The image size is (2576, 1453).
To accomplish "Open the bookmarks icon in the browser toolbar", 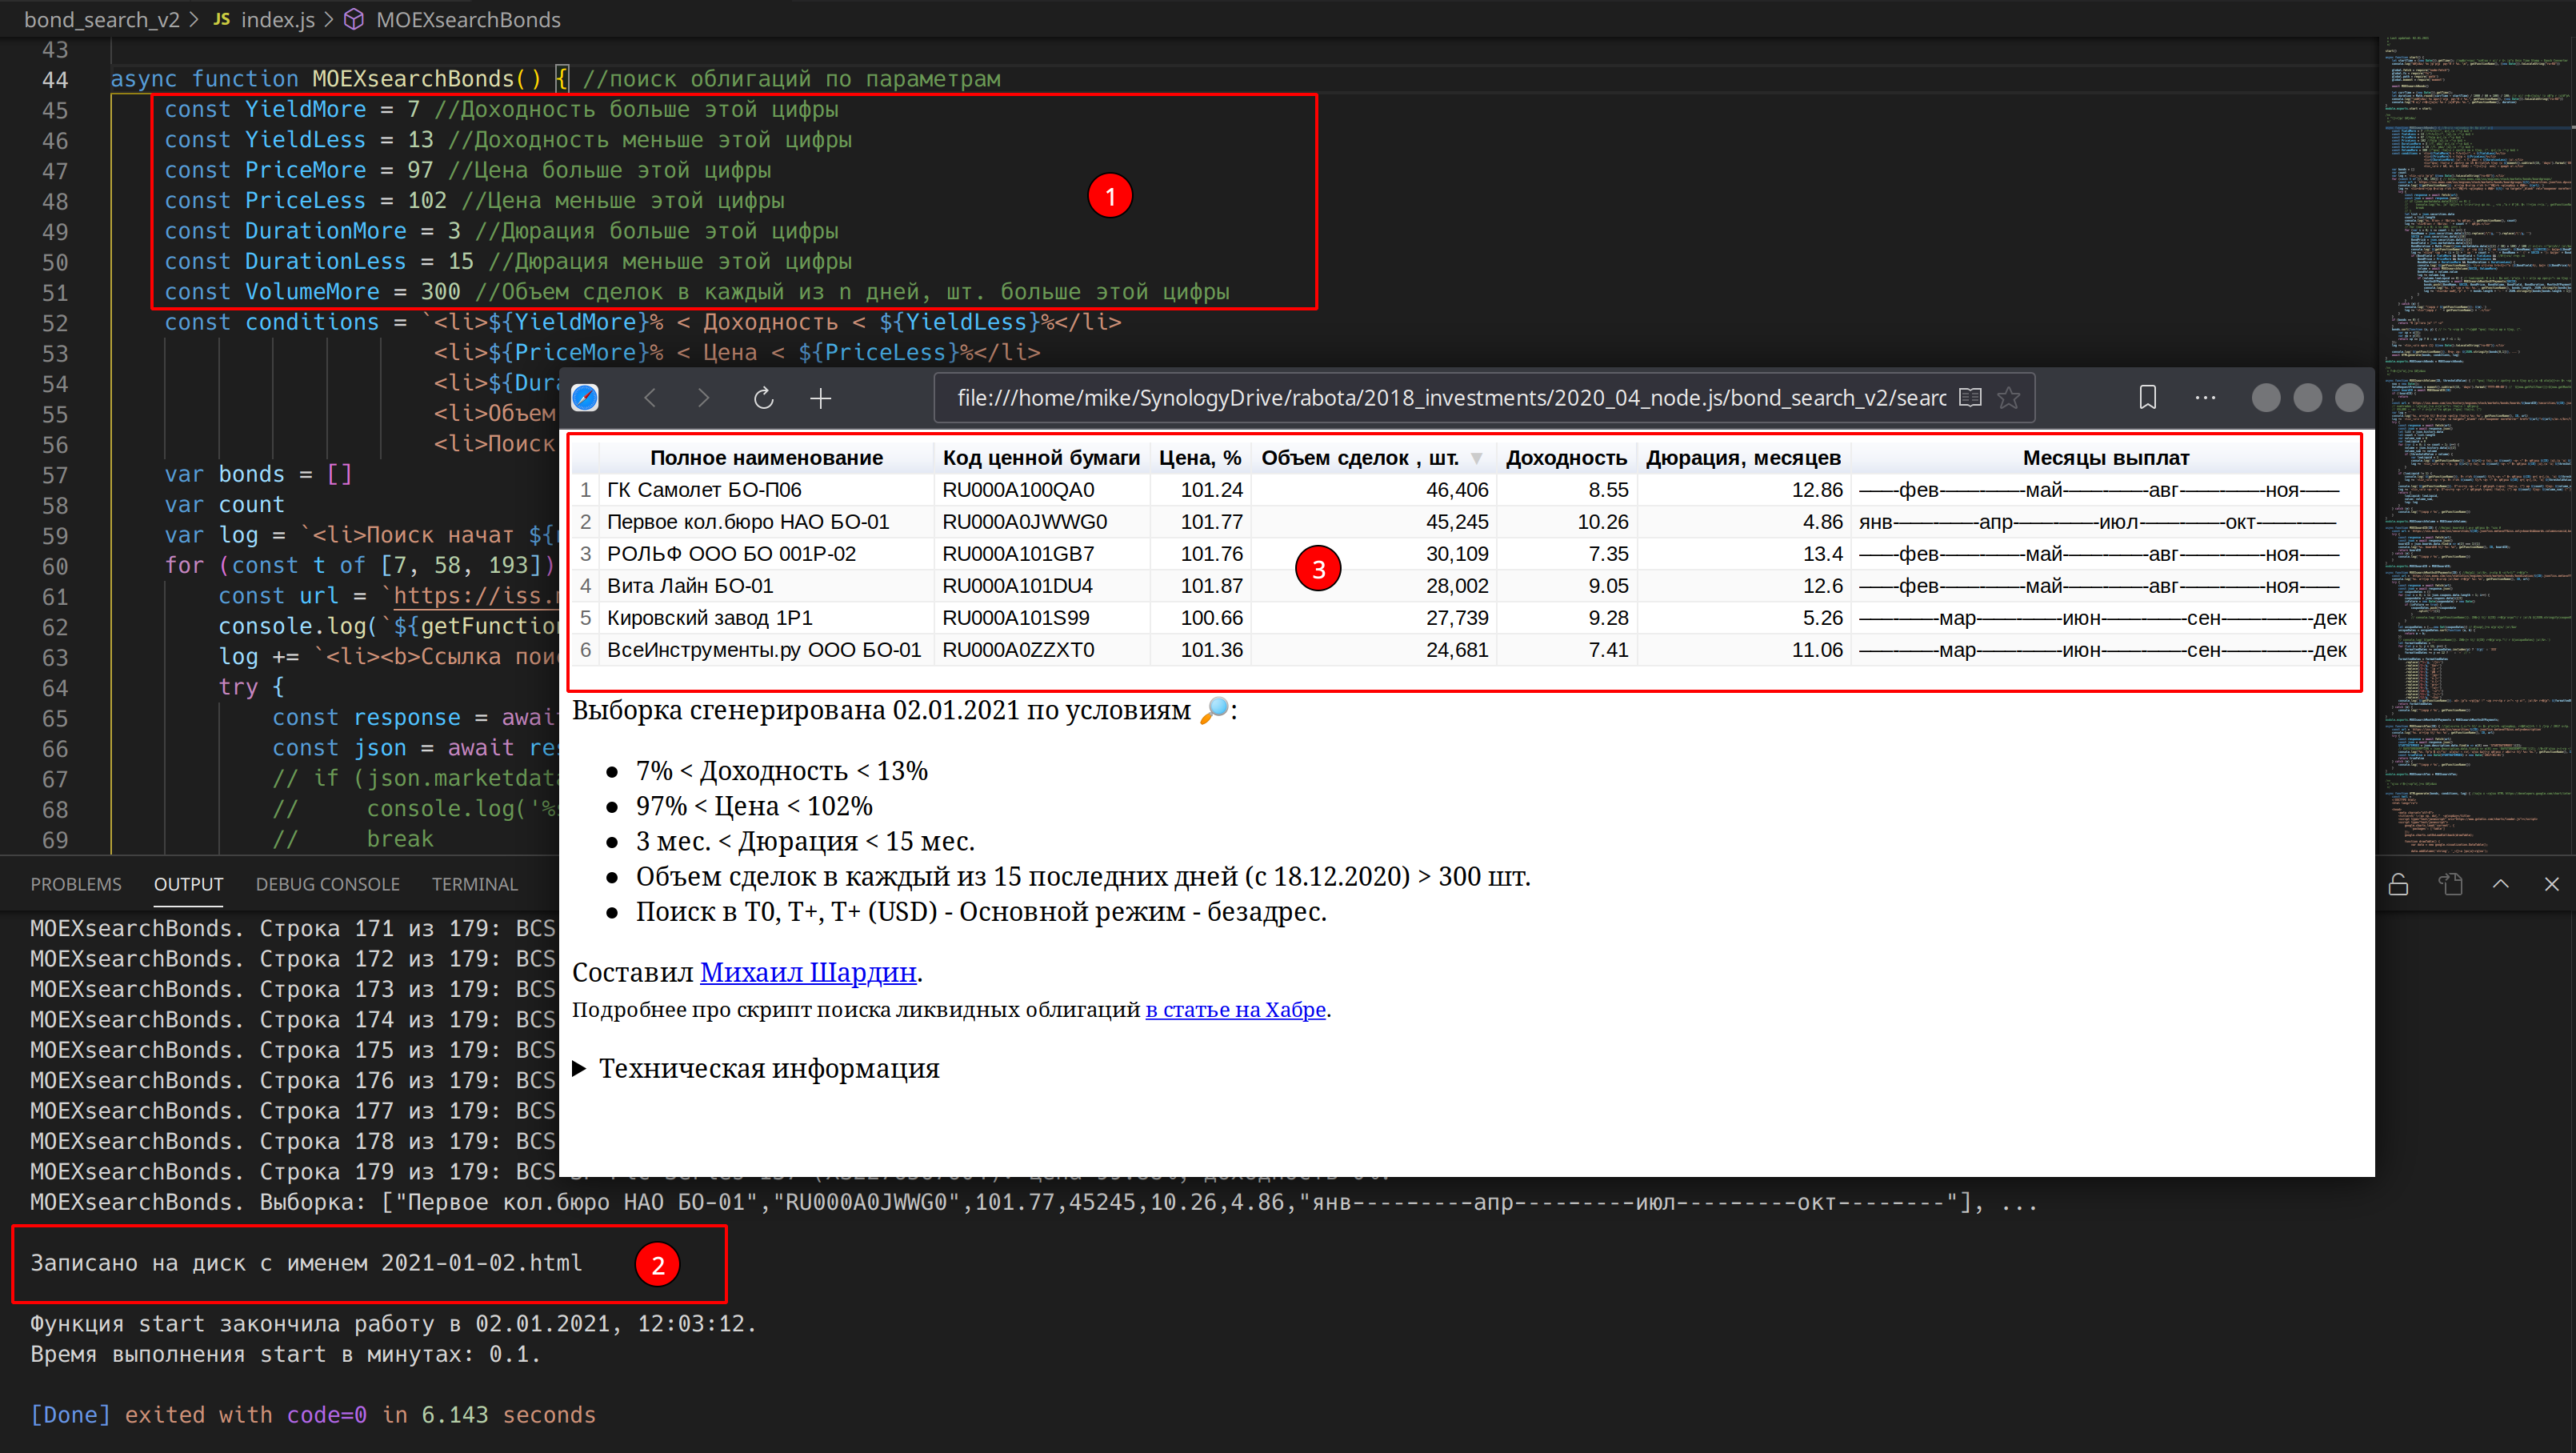I will click(x=2147, y=398).
